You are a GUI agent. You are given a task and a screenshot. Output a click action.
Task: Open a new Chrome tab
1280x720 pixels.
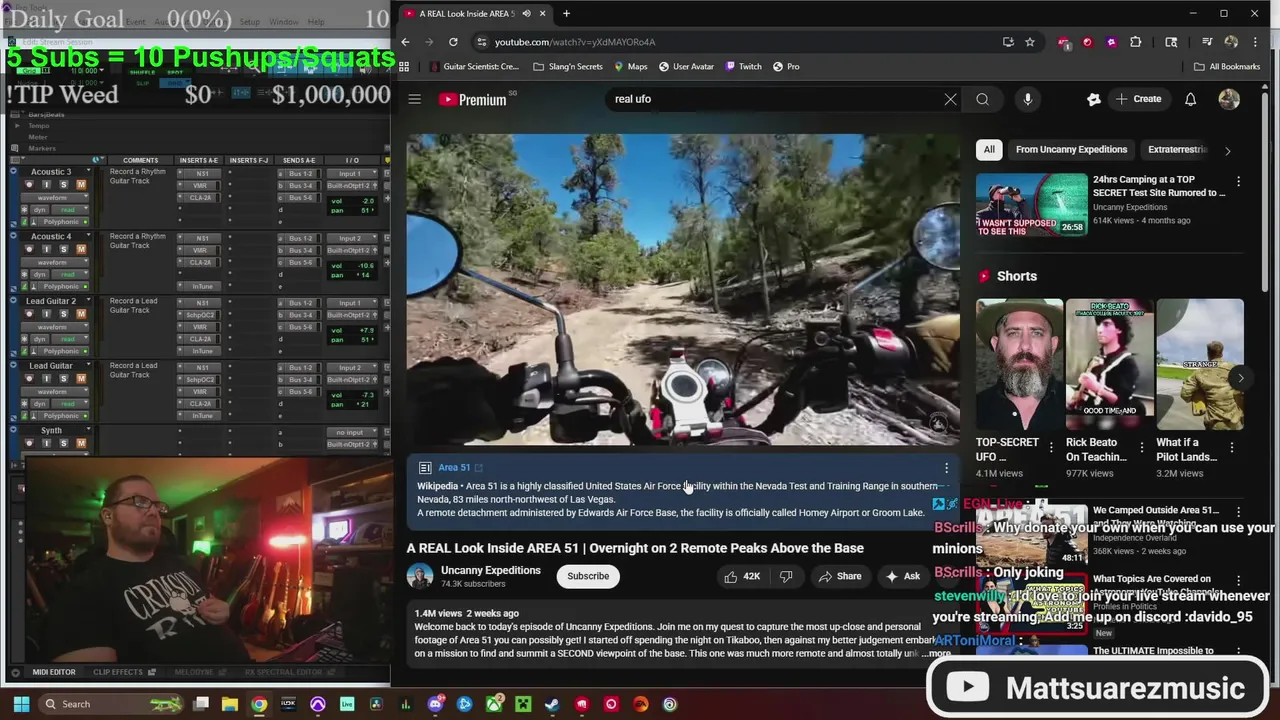coord(566,13)
